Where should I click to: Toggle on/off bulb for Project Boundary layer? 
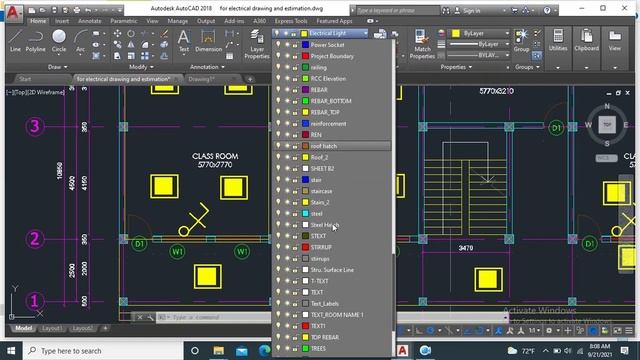pyautogui.click(x=278, y=56)
